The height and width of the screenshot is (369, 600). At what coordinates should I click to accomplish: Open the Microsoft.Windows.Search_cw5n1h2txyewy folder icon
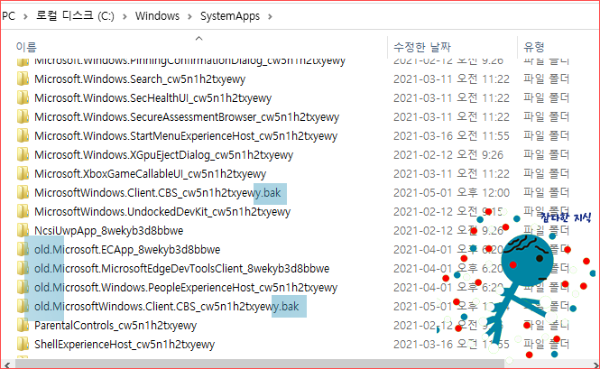click(23, 79)
